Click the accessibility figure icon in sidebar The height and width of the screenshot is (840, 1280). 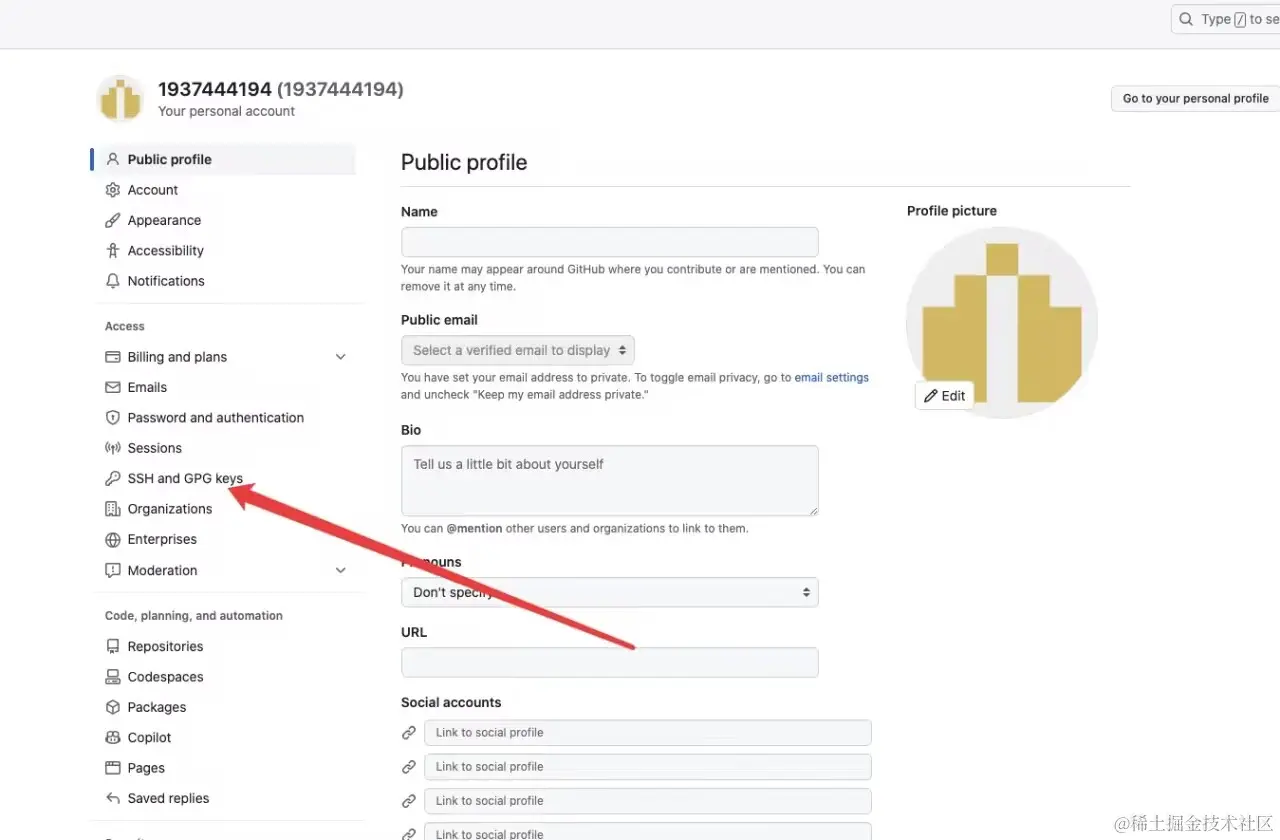pyautogui.click(x=113, y=250)
